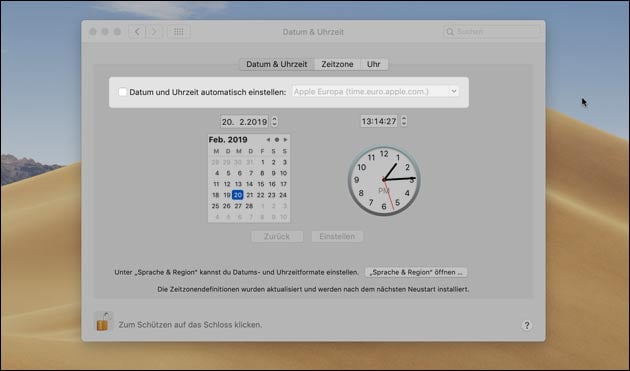Click the 'Zum Schützen auf das Schloss klicken' text
630x371 pixels.
coord(190,325)
